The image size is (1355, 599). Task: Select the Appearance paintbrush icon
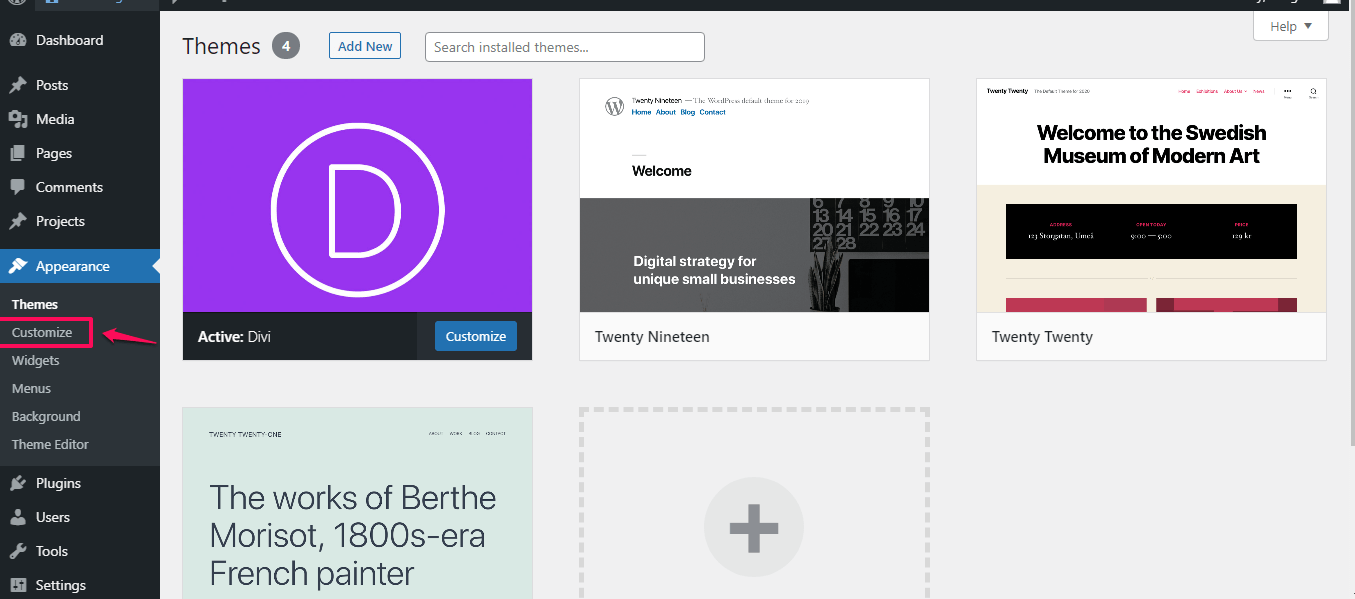[21, 266]
